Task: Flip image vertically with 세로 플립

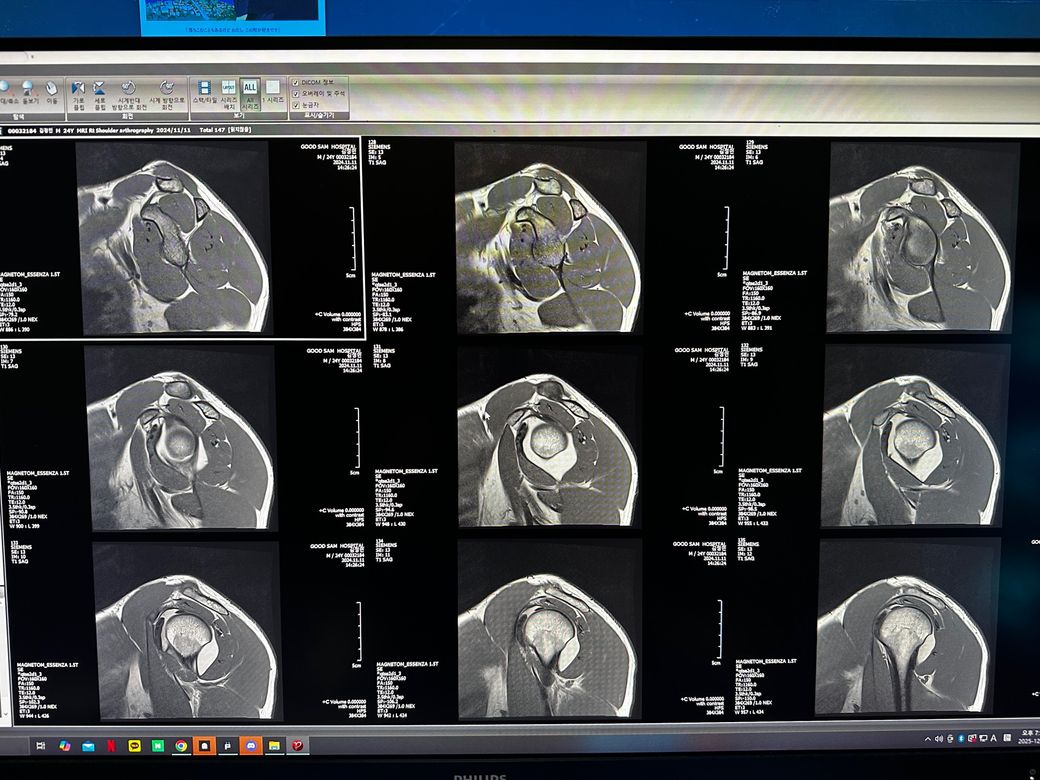Action: (x=99, y=91)
